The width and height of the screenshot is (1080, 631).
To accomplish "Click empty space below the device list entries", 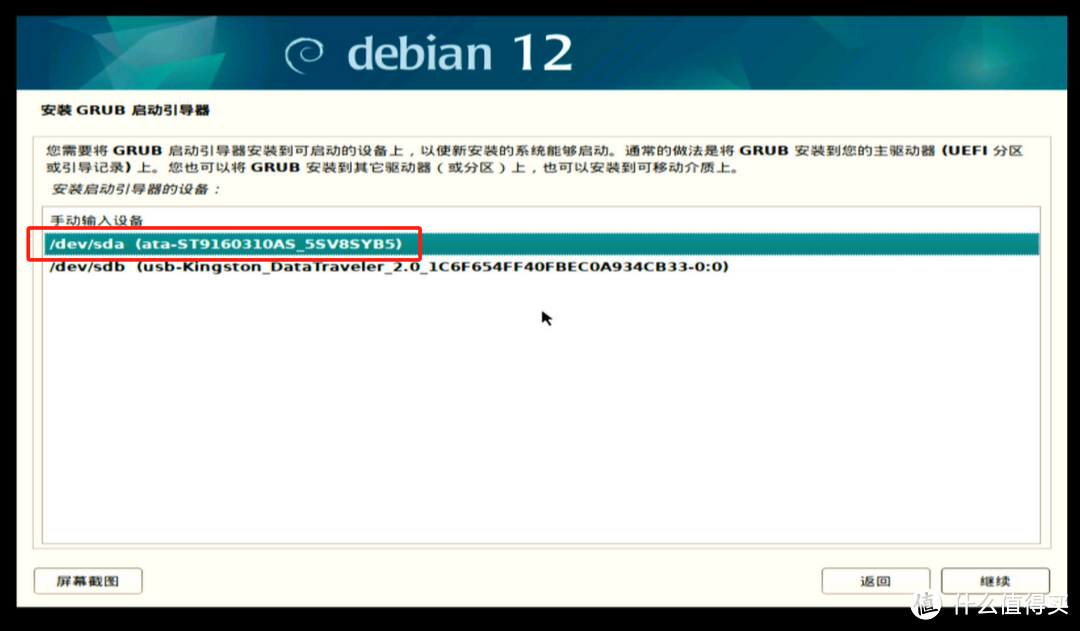I will 540,420.
